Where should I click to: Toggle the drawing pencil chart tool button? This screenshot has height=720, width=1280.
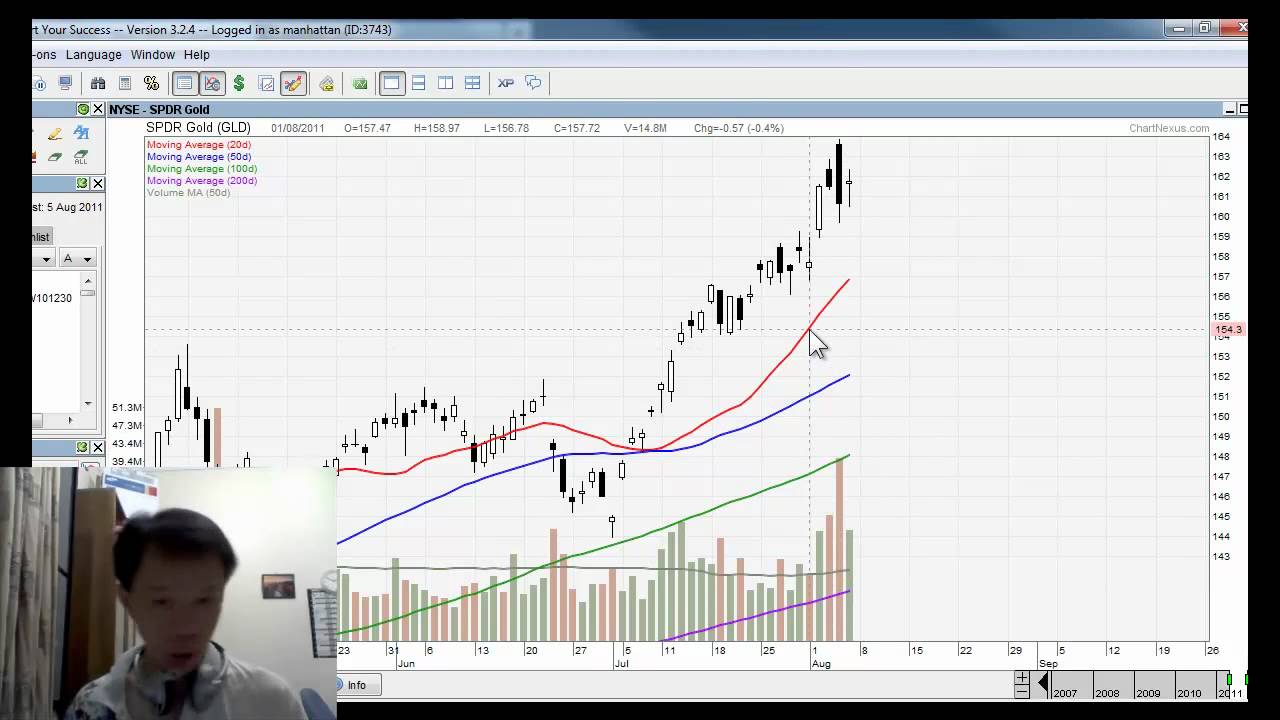[293, 83]
